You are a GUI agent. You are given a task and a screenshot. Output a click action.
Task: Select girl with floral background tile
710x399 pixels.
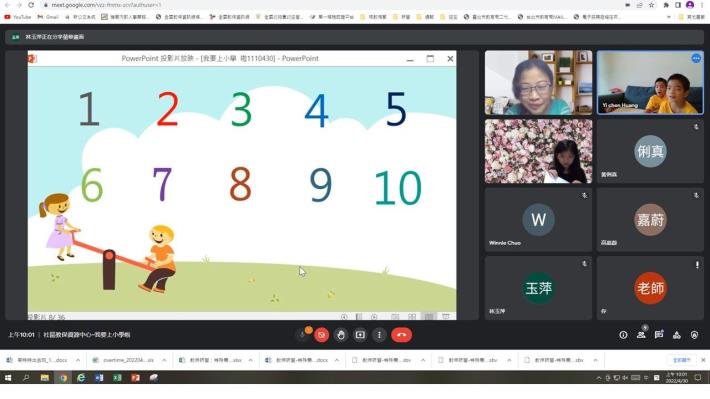click(x=538, y=151)
